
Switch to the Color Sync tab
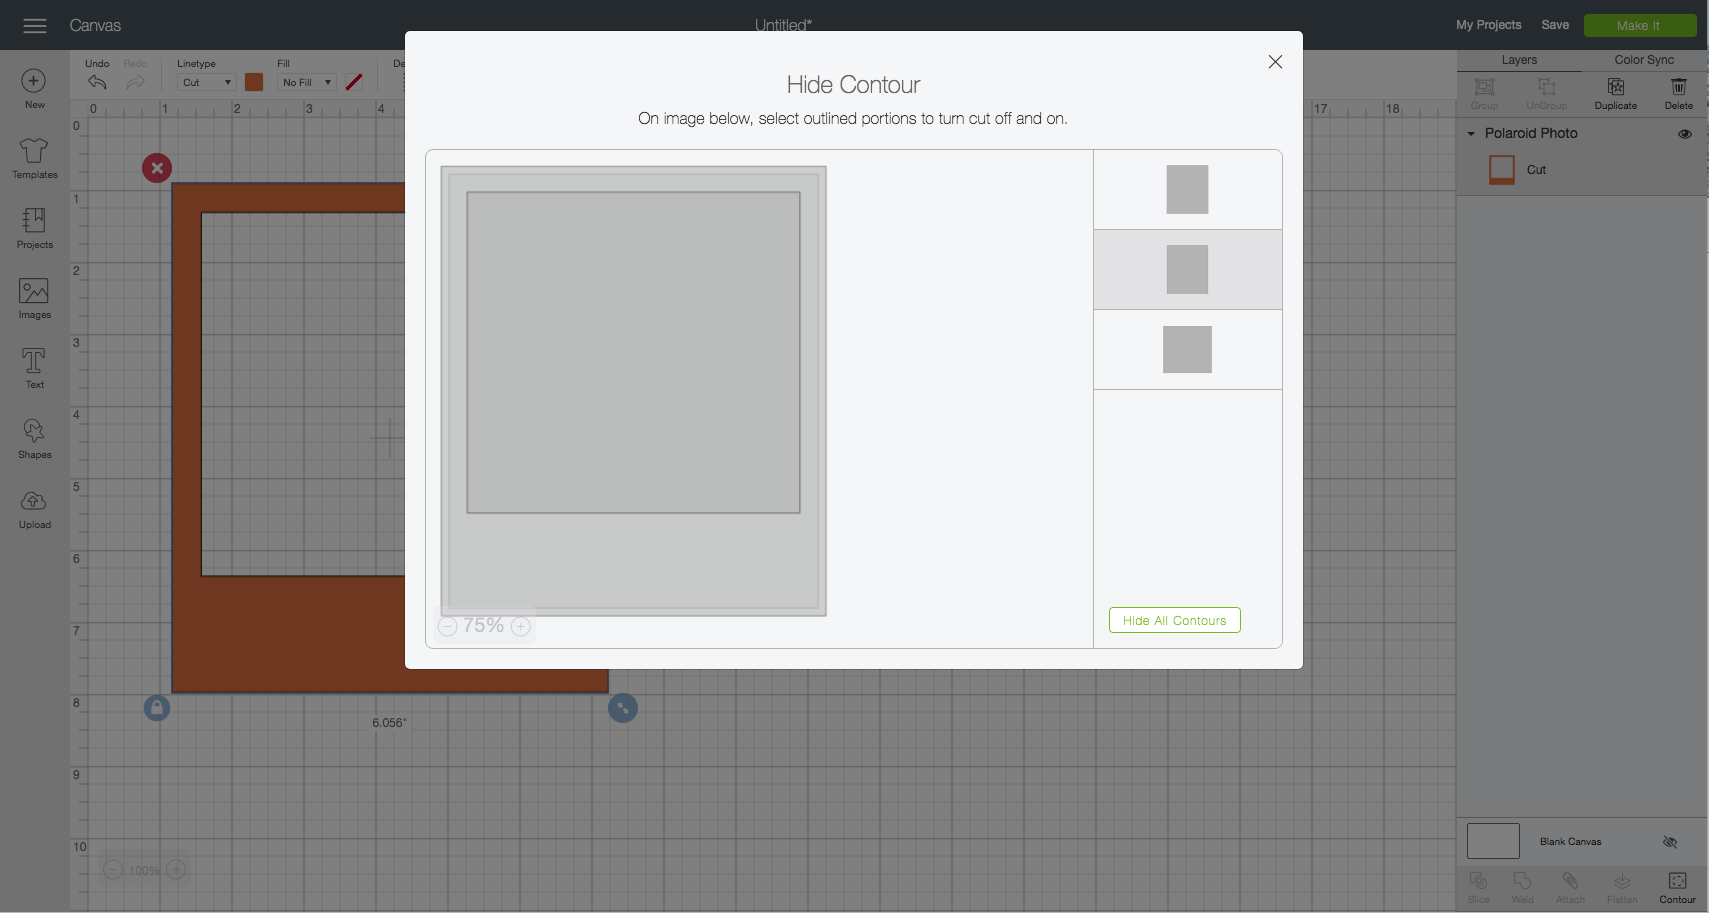pos(1643,60)
